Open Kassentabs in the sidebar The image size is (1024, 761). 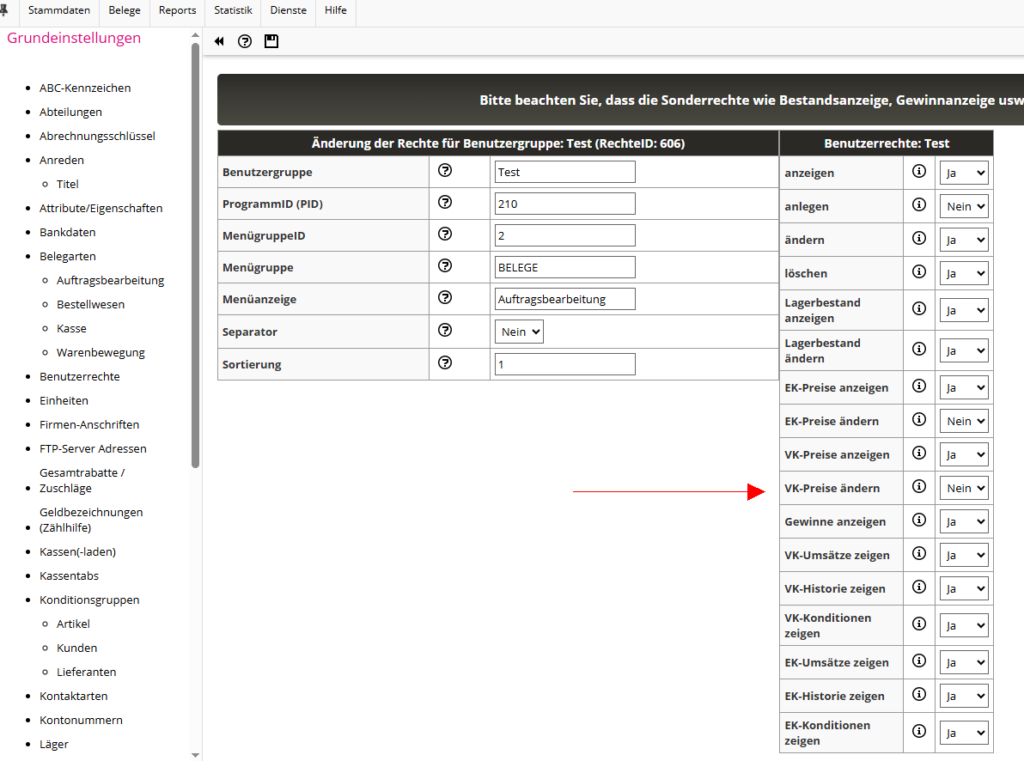point(69,575)
